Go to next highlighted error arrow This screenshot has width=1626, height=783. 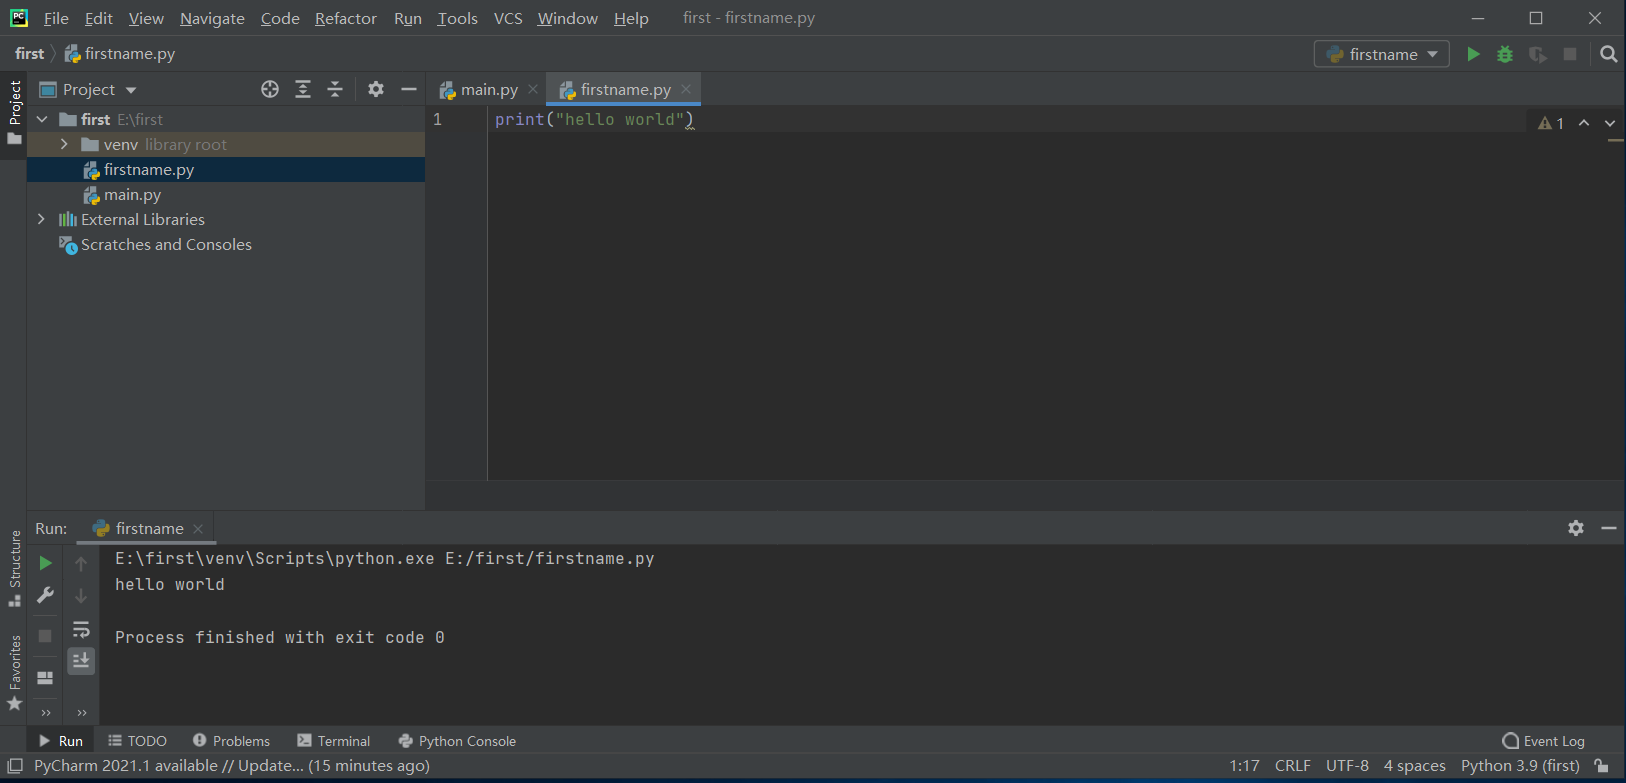point(1610,123)
